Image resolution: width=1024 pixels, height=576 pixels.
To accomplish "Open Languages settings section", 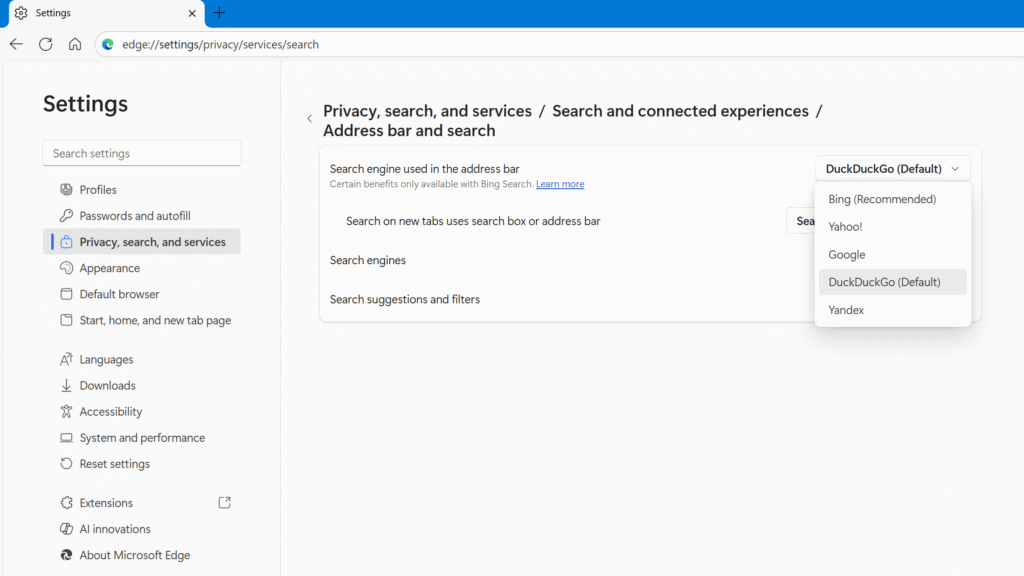I will point(106,360).
